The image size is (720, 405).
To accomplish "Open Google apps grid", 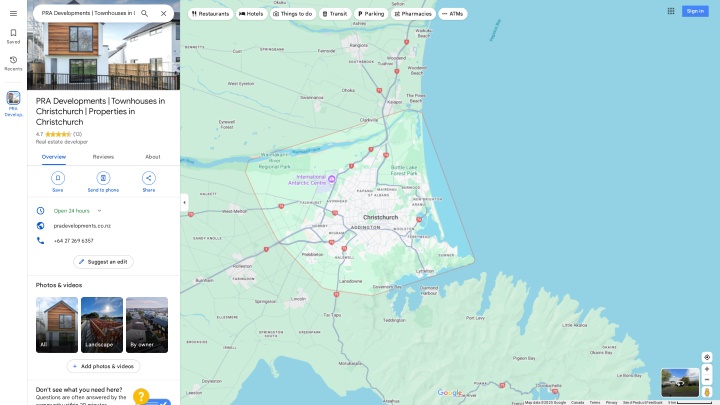I will [x=671, y=11].
